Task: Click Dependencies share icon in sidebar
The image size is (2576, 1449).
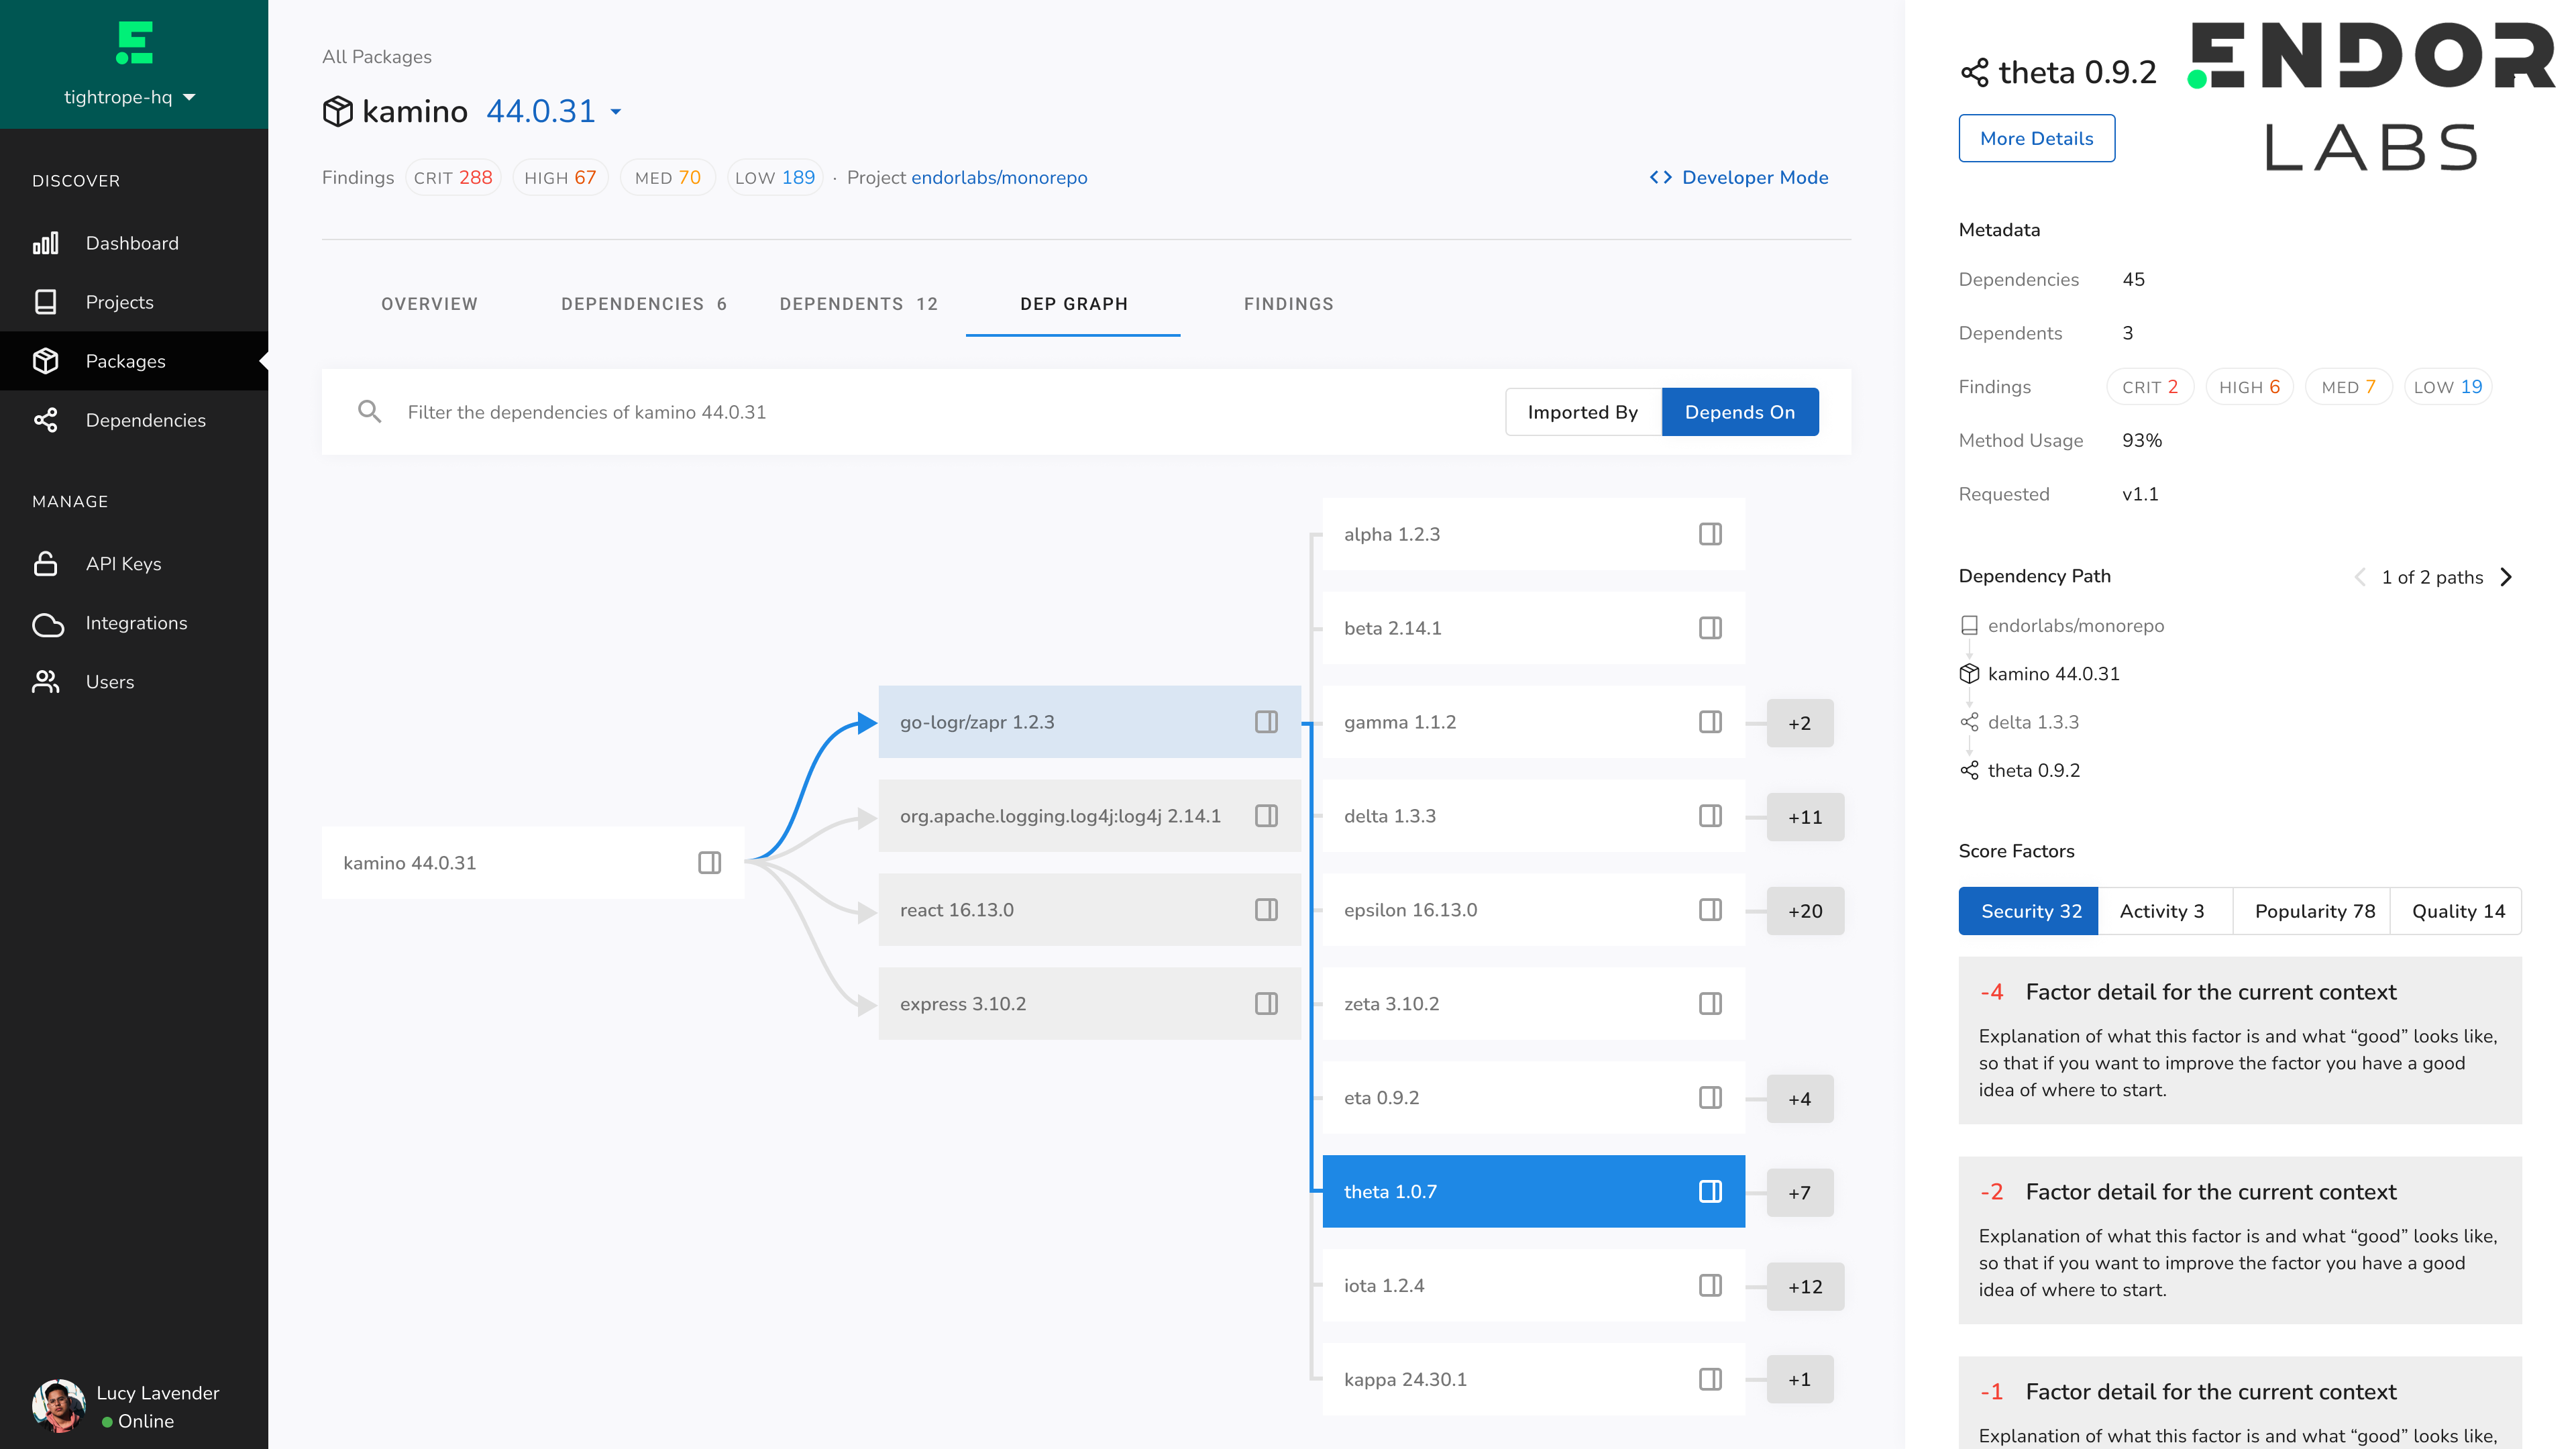Action: pos(46,420)
